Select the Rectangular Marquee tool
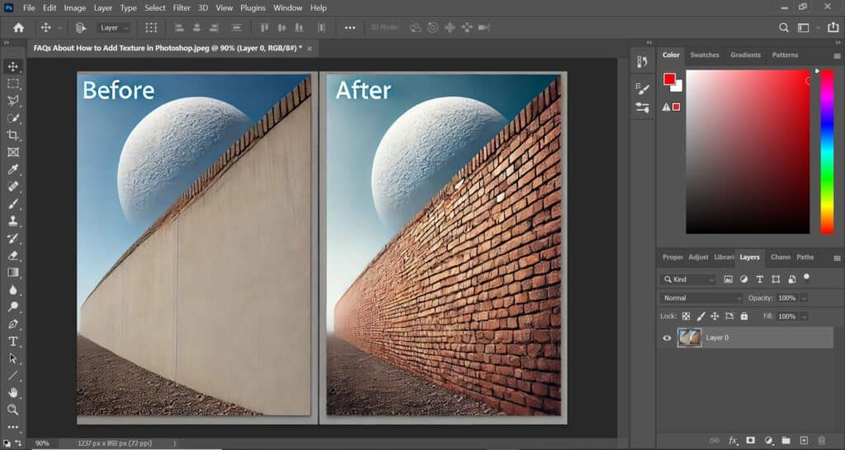Image resolution: width=845 pixels, height=450 pixels. click(x=13, y=84)
